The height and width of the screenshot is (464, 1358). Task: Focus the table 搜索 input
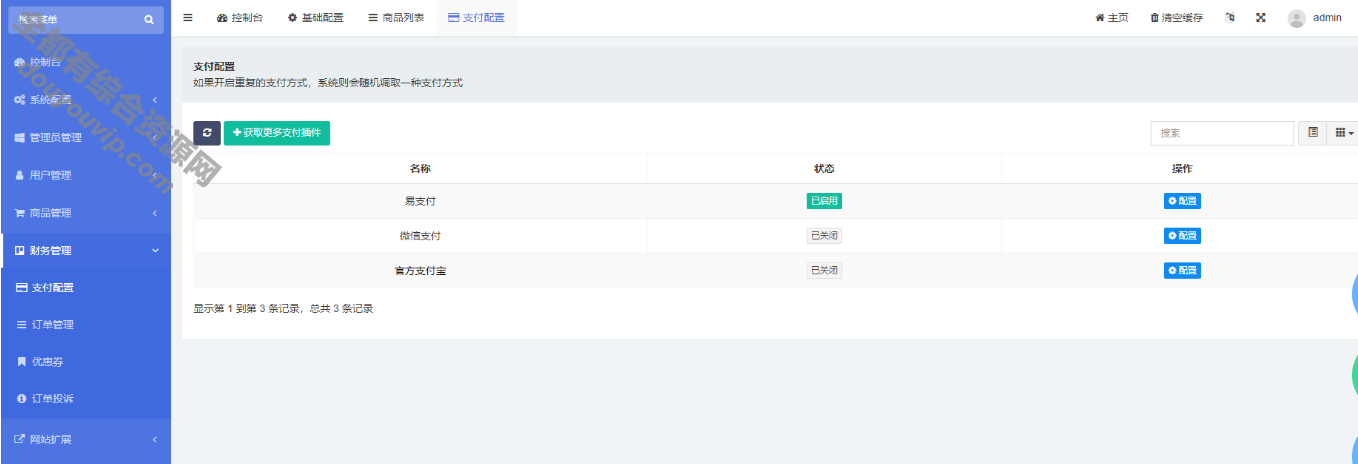(x=1222, y=133)
